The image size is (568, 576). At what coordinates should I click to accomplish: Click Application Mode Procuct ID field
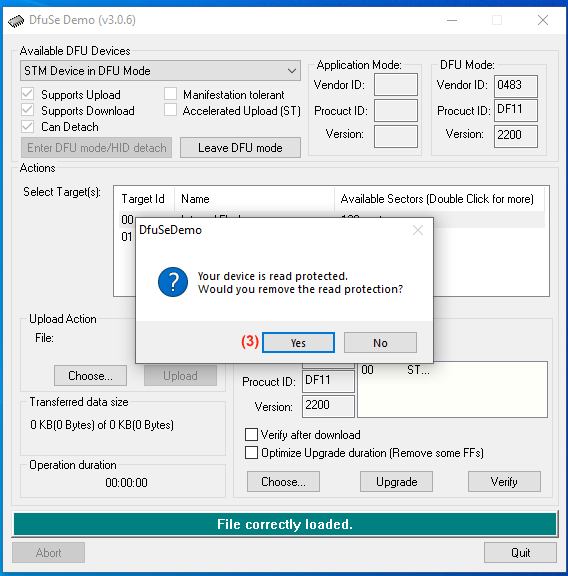[x=396, y=110]
